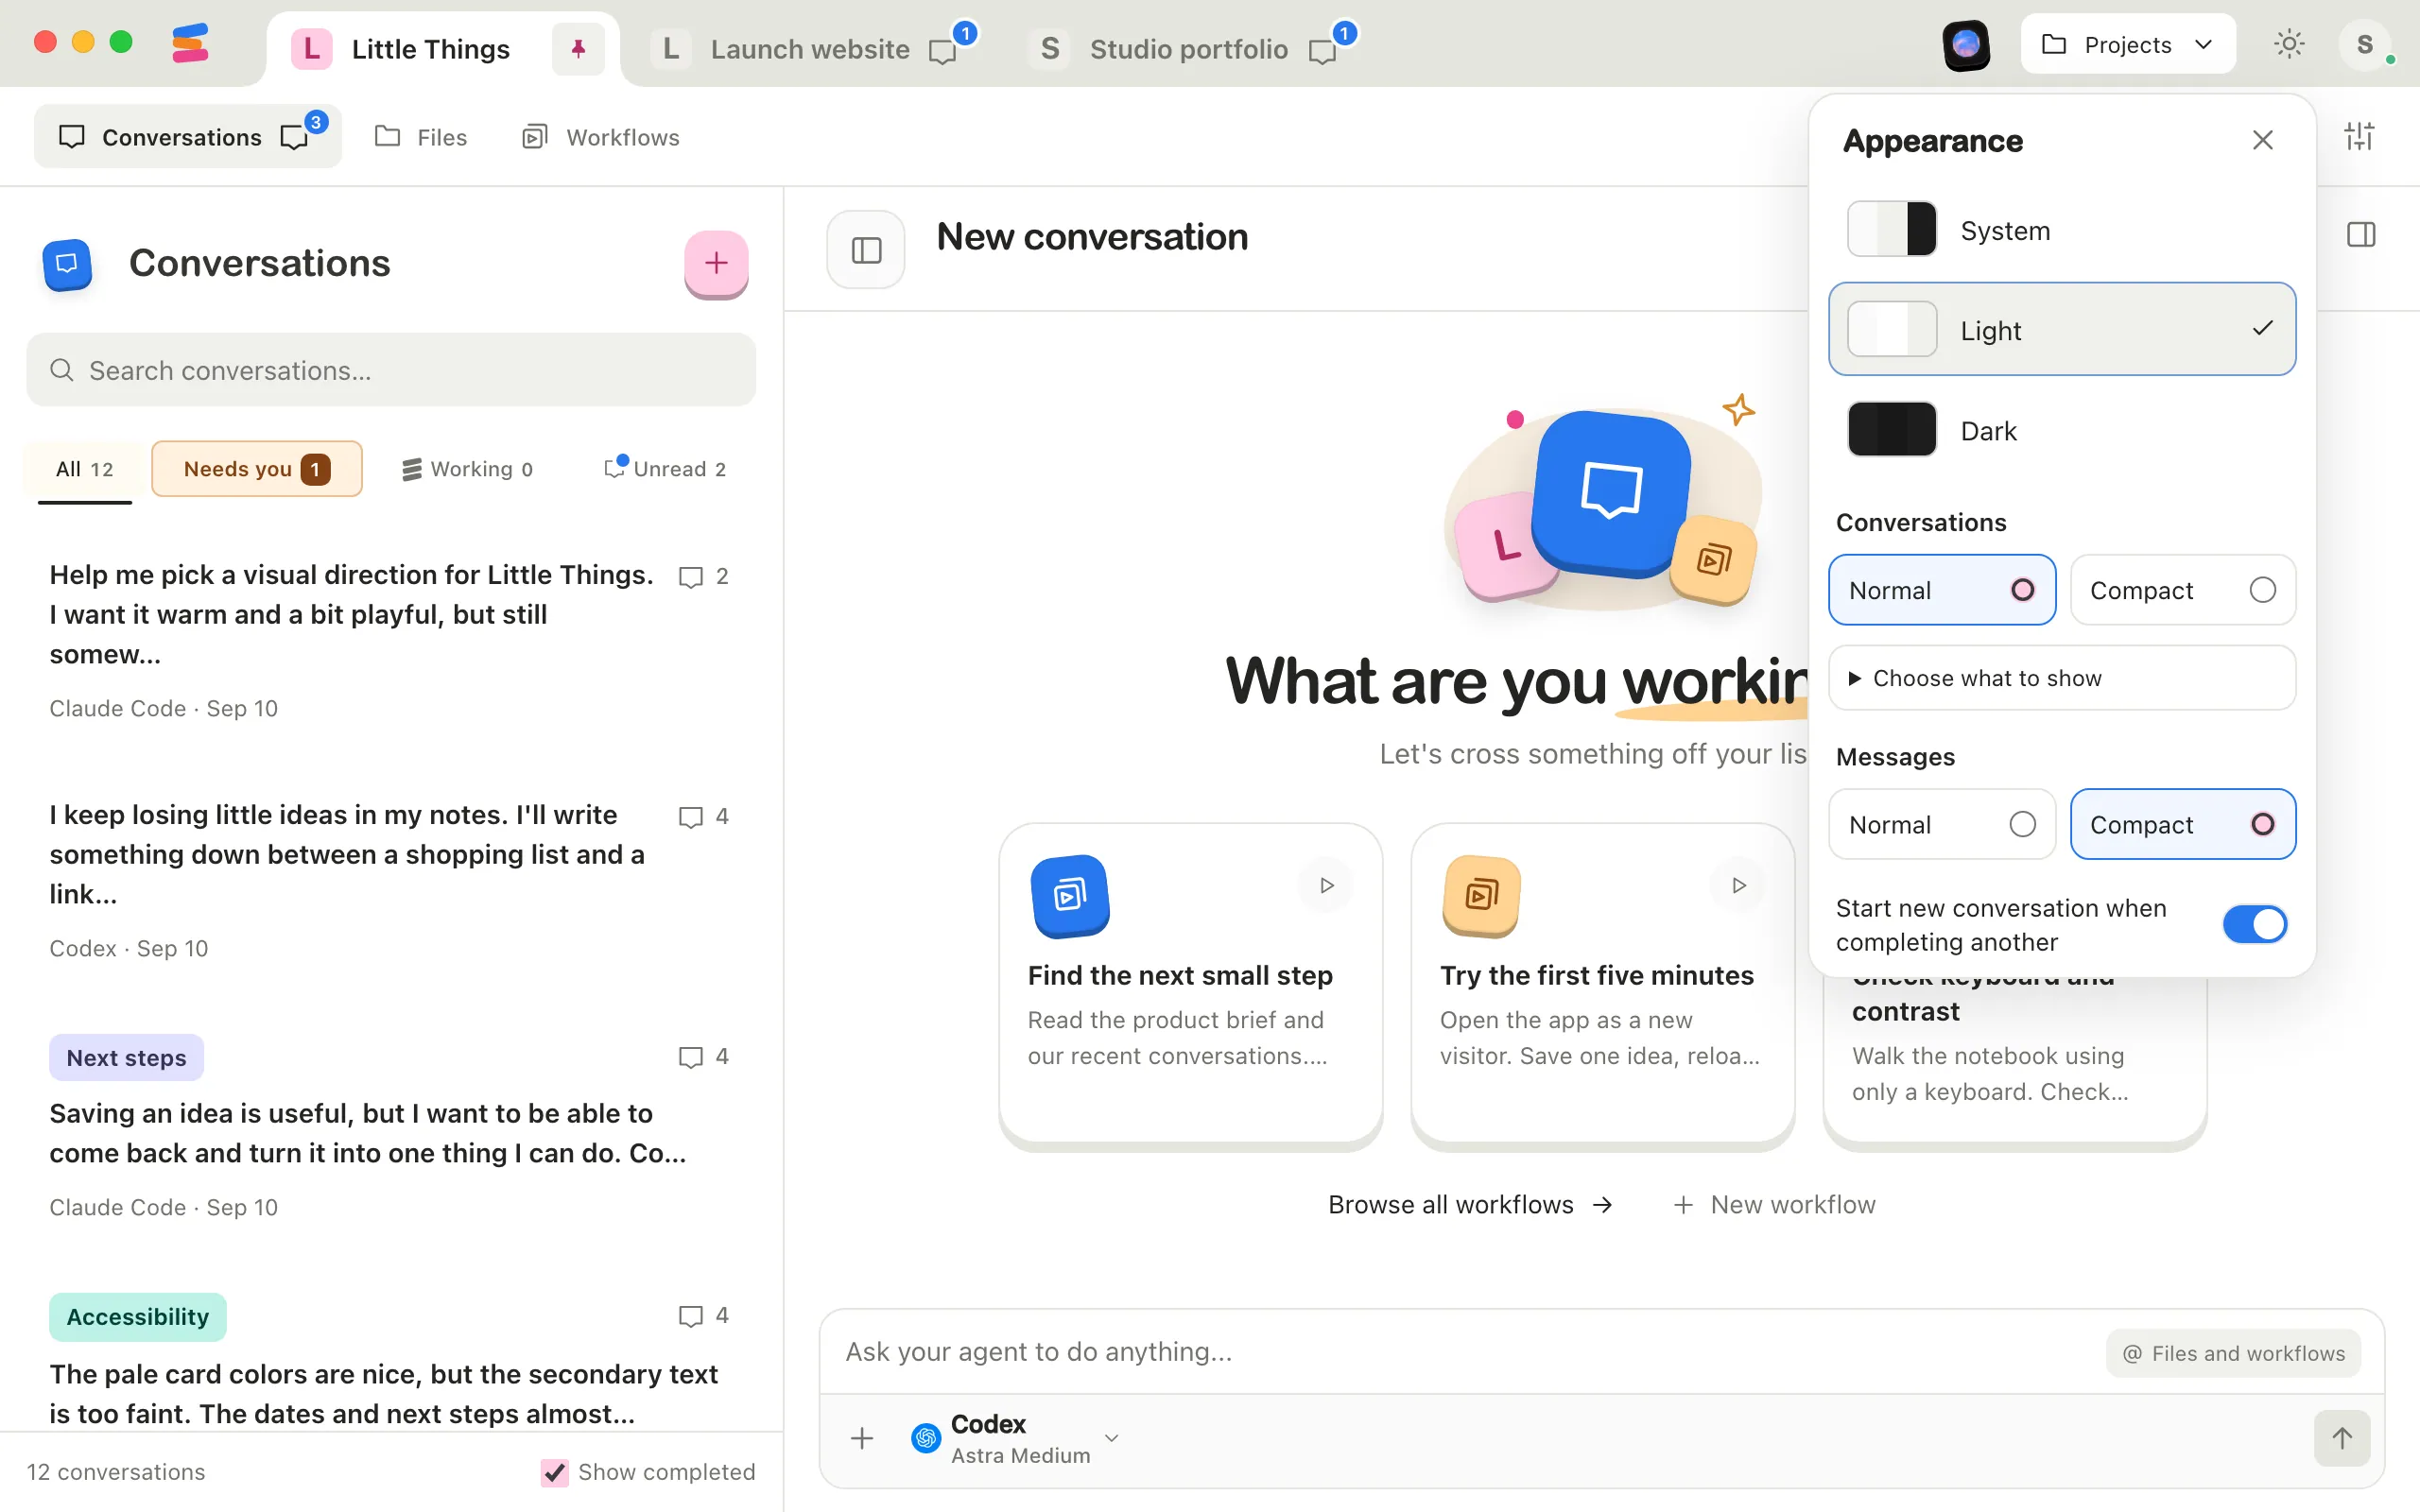Screen dimensions: 2420x1512
Task: Open the Launch website tab chat badge
Action: pyautogui.click(x=950, y=45)
